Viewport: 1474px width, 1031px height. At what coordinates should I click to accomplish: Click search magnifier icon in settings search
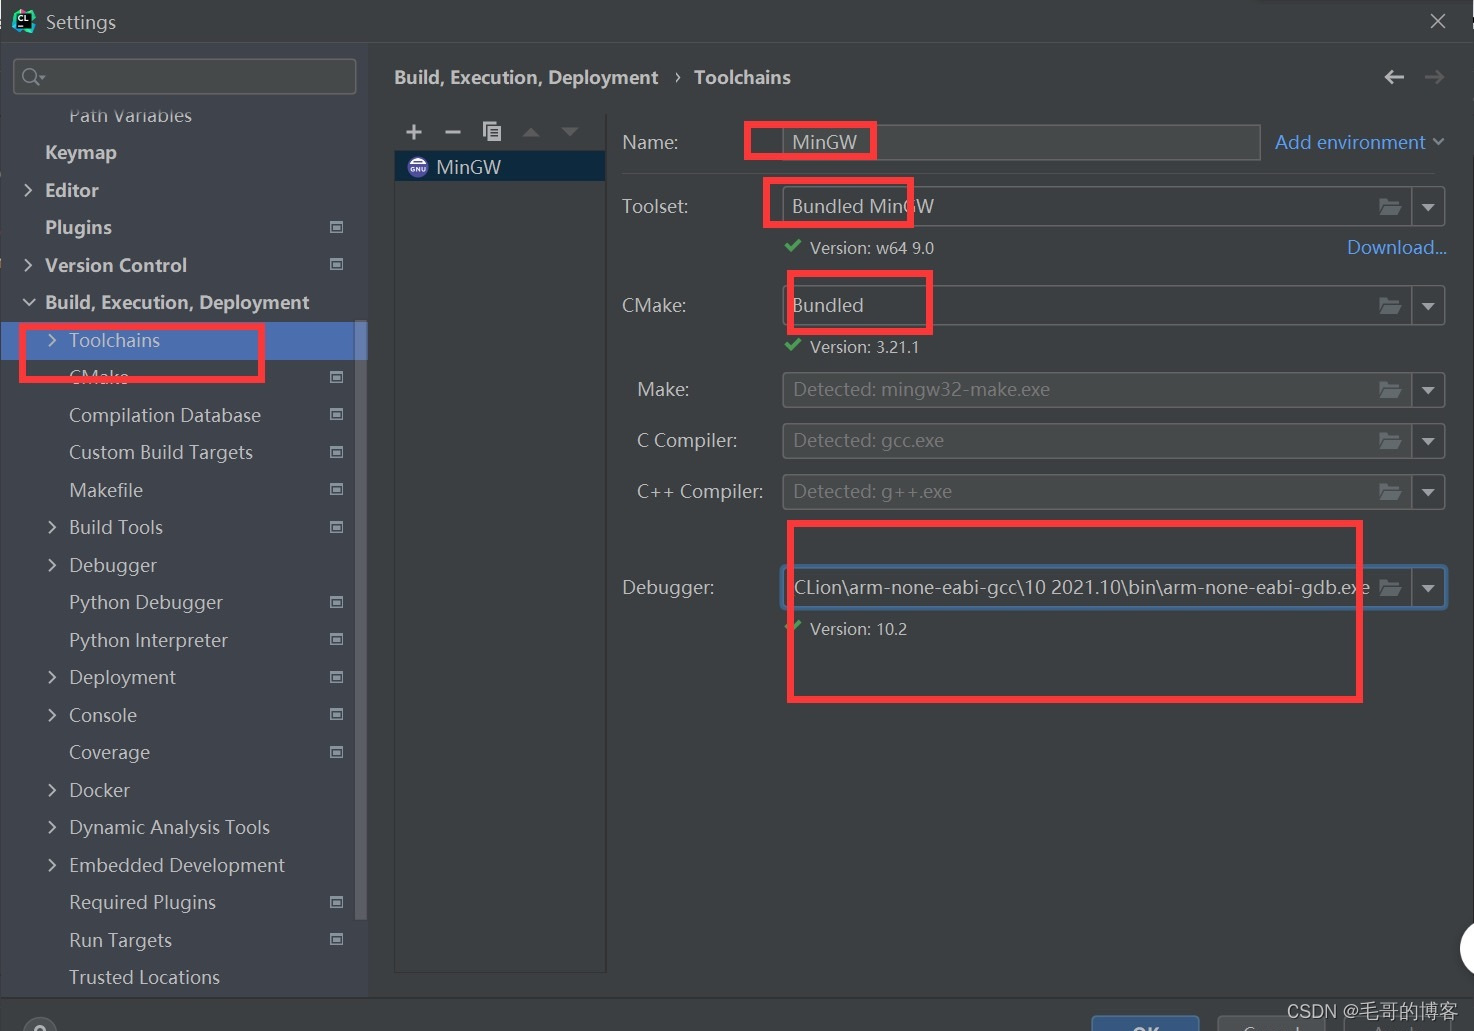[32, 77]
